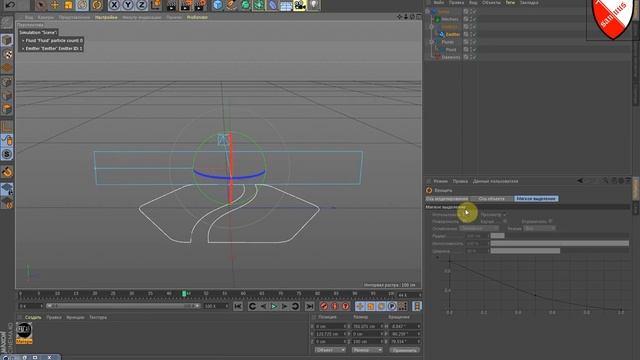Switch to Ось объекта tab
Screen dimensions: 640x360
491,199
